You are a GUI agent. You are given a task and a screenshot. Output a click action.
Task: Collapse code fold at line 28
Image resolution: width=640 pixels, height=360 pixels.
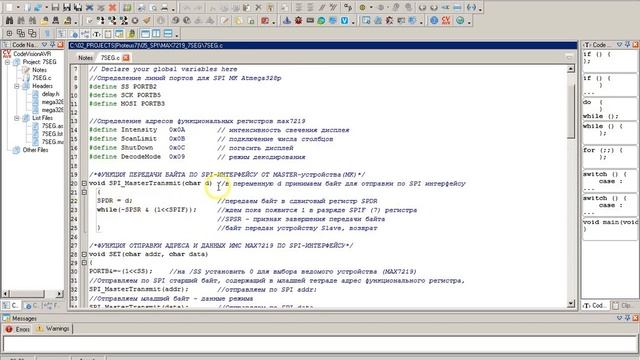[x=84, y=254]
